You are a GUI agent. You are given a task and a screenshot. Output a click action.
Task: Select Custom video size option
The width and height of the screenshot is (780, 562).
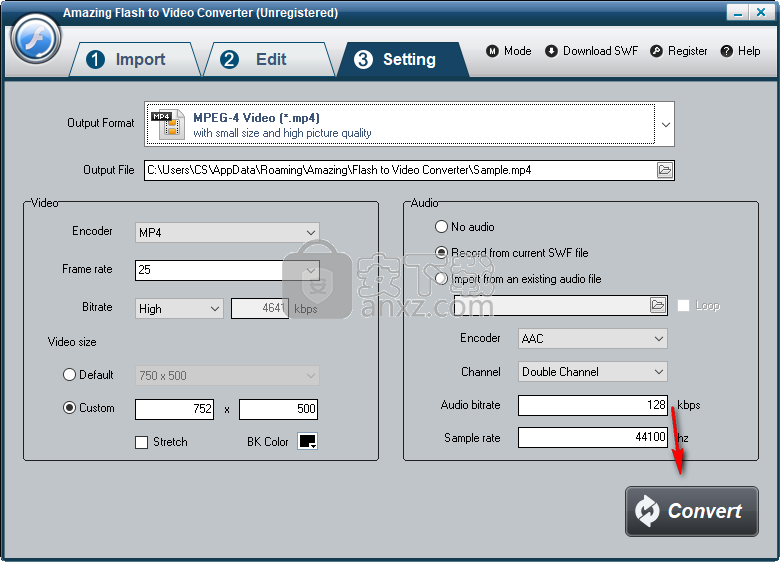[69, 408]
